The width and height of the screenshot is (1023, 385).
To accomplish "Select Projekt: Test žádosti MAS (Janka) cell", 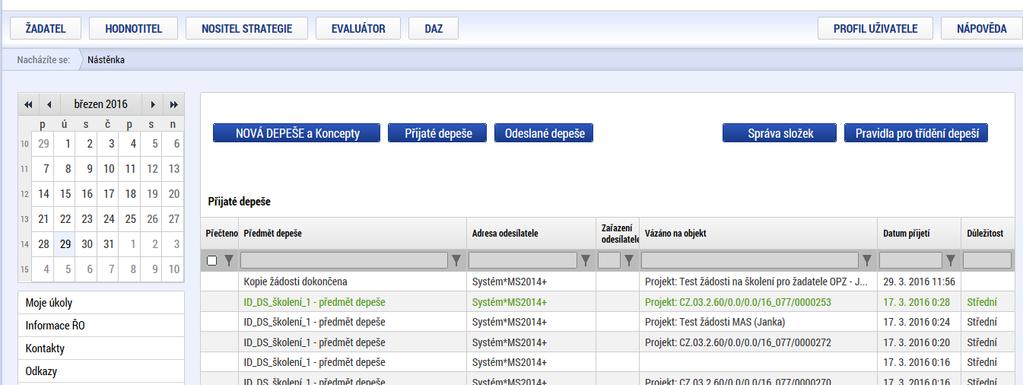I will pyautogui.click(x=758, y=322).
